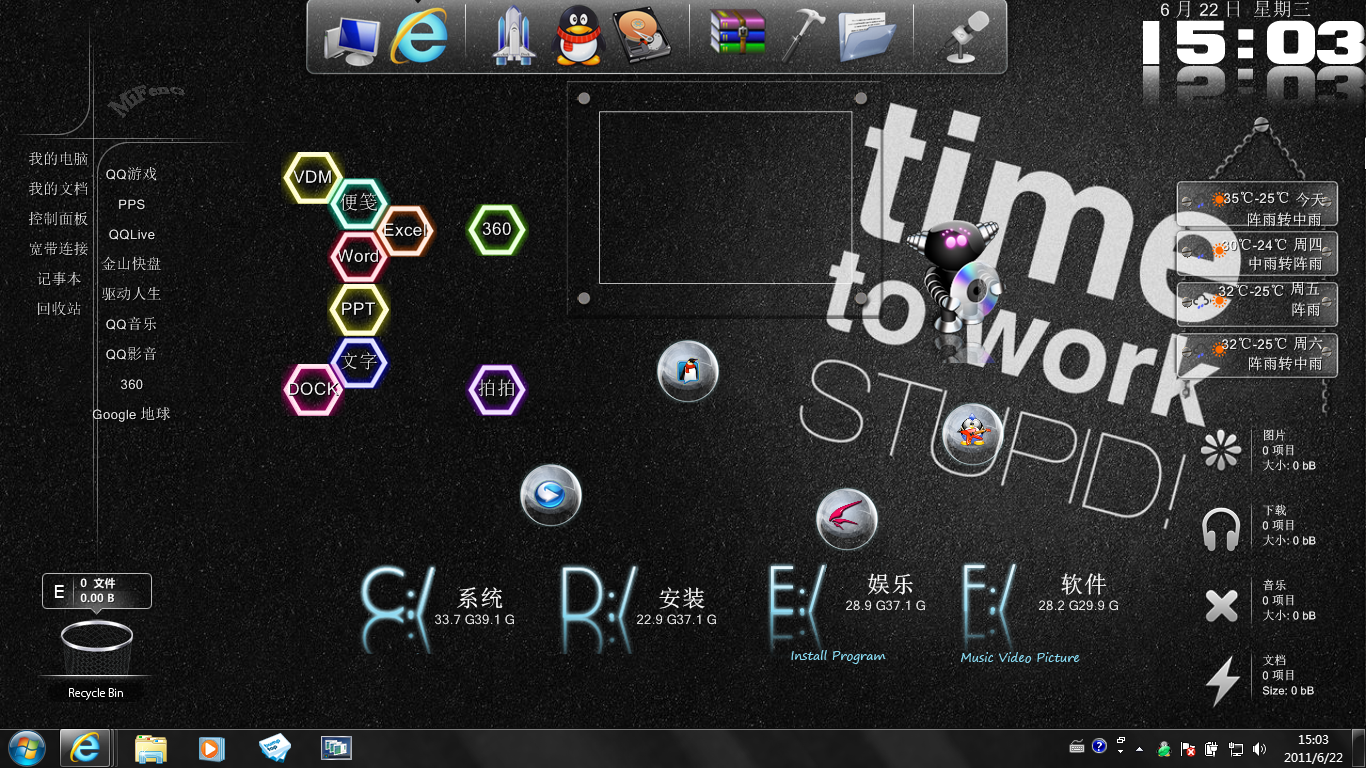The width and height of the screenshot is (1366, 768).
Task: Open drive F: 软件 gadget
Action: coord(1041,605)
